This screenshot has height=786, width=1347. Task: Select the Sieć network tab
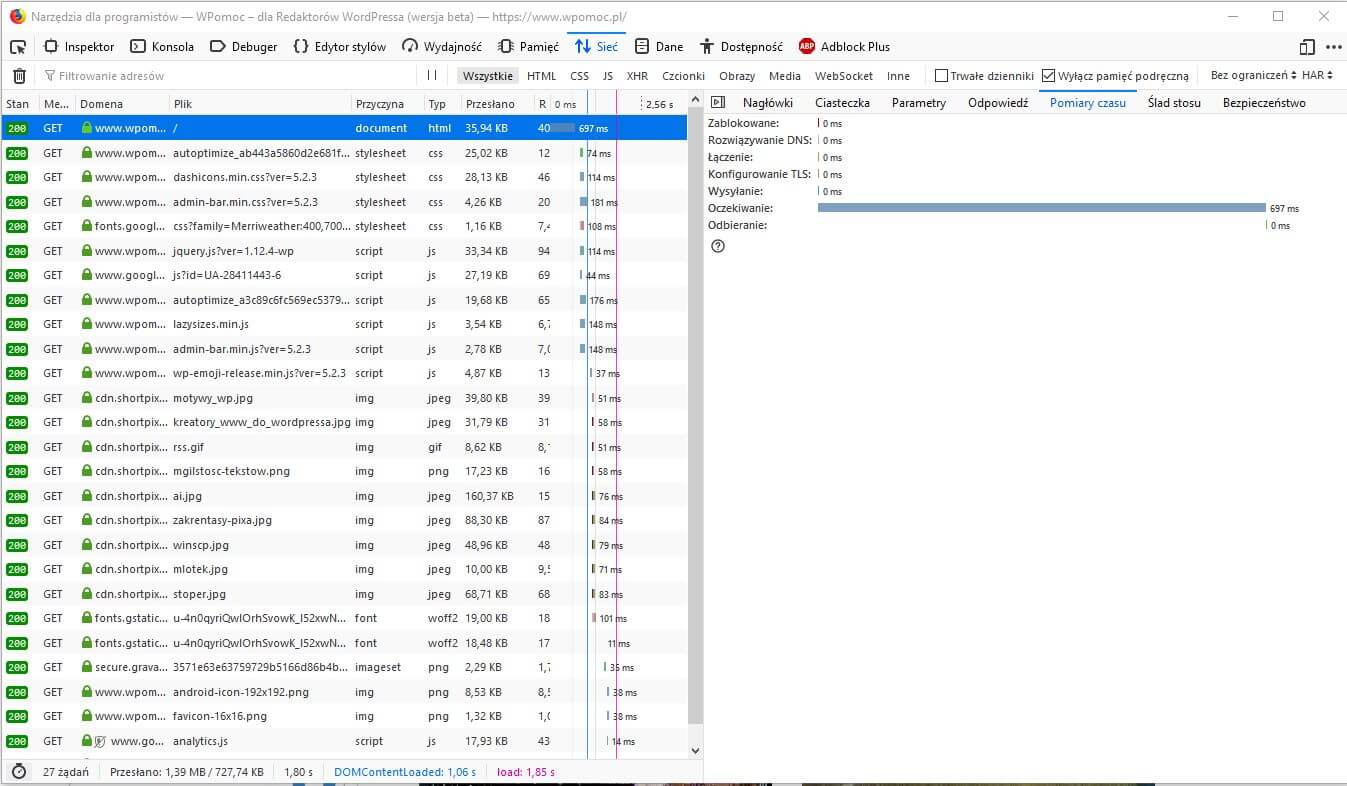[x=597, y=47]
